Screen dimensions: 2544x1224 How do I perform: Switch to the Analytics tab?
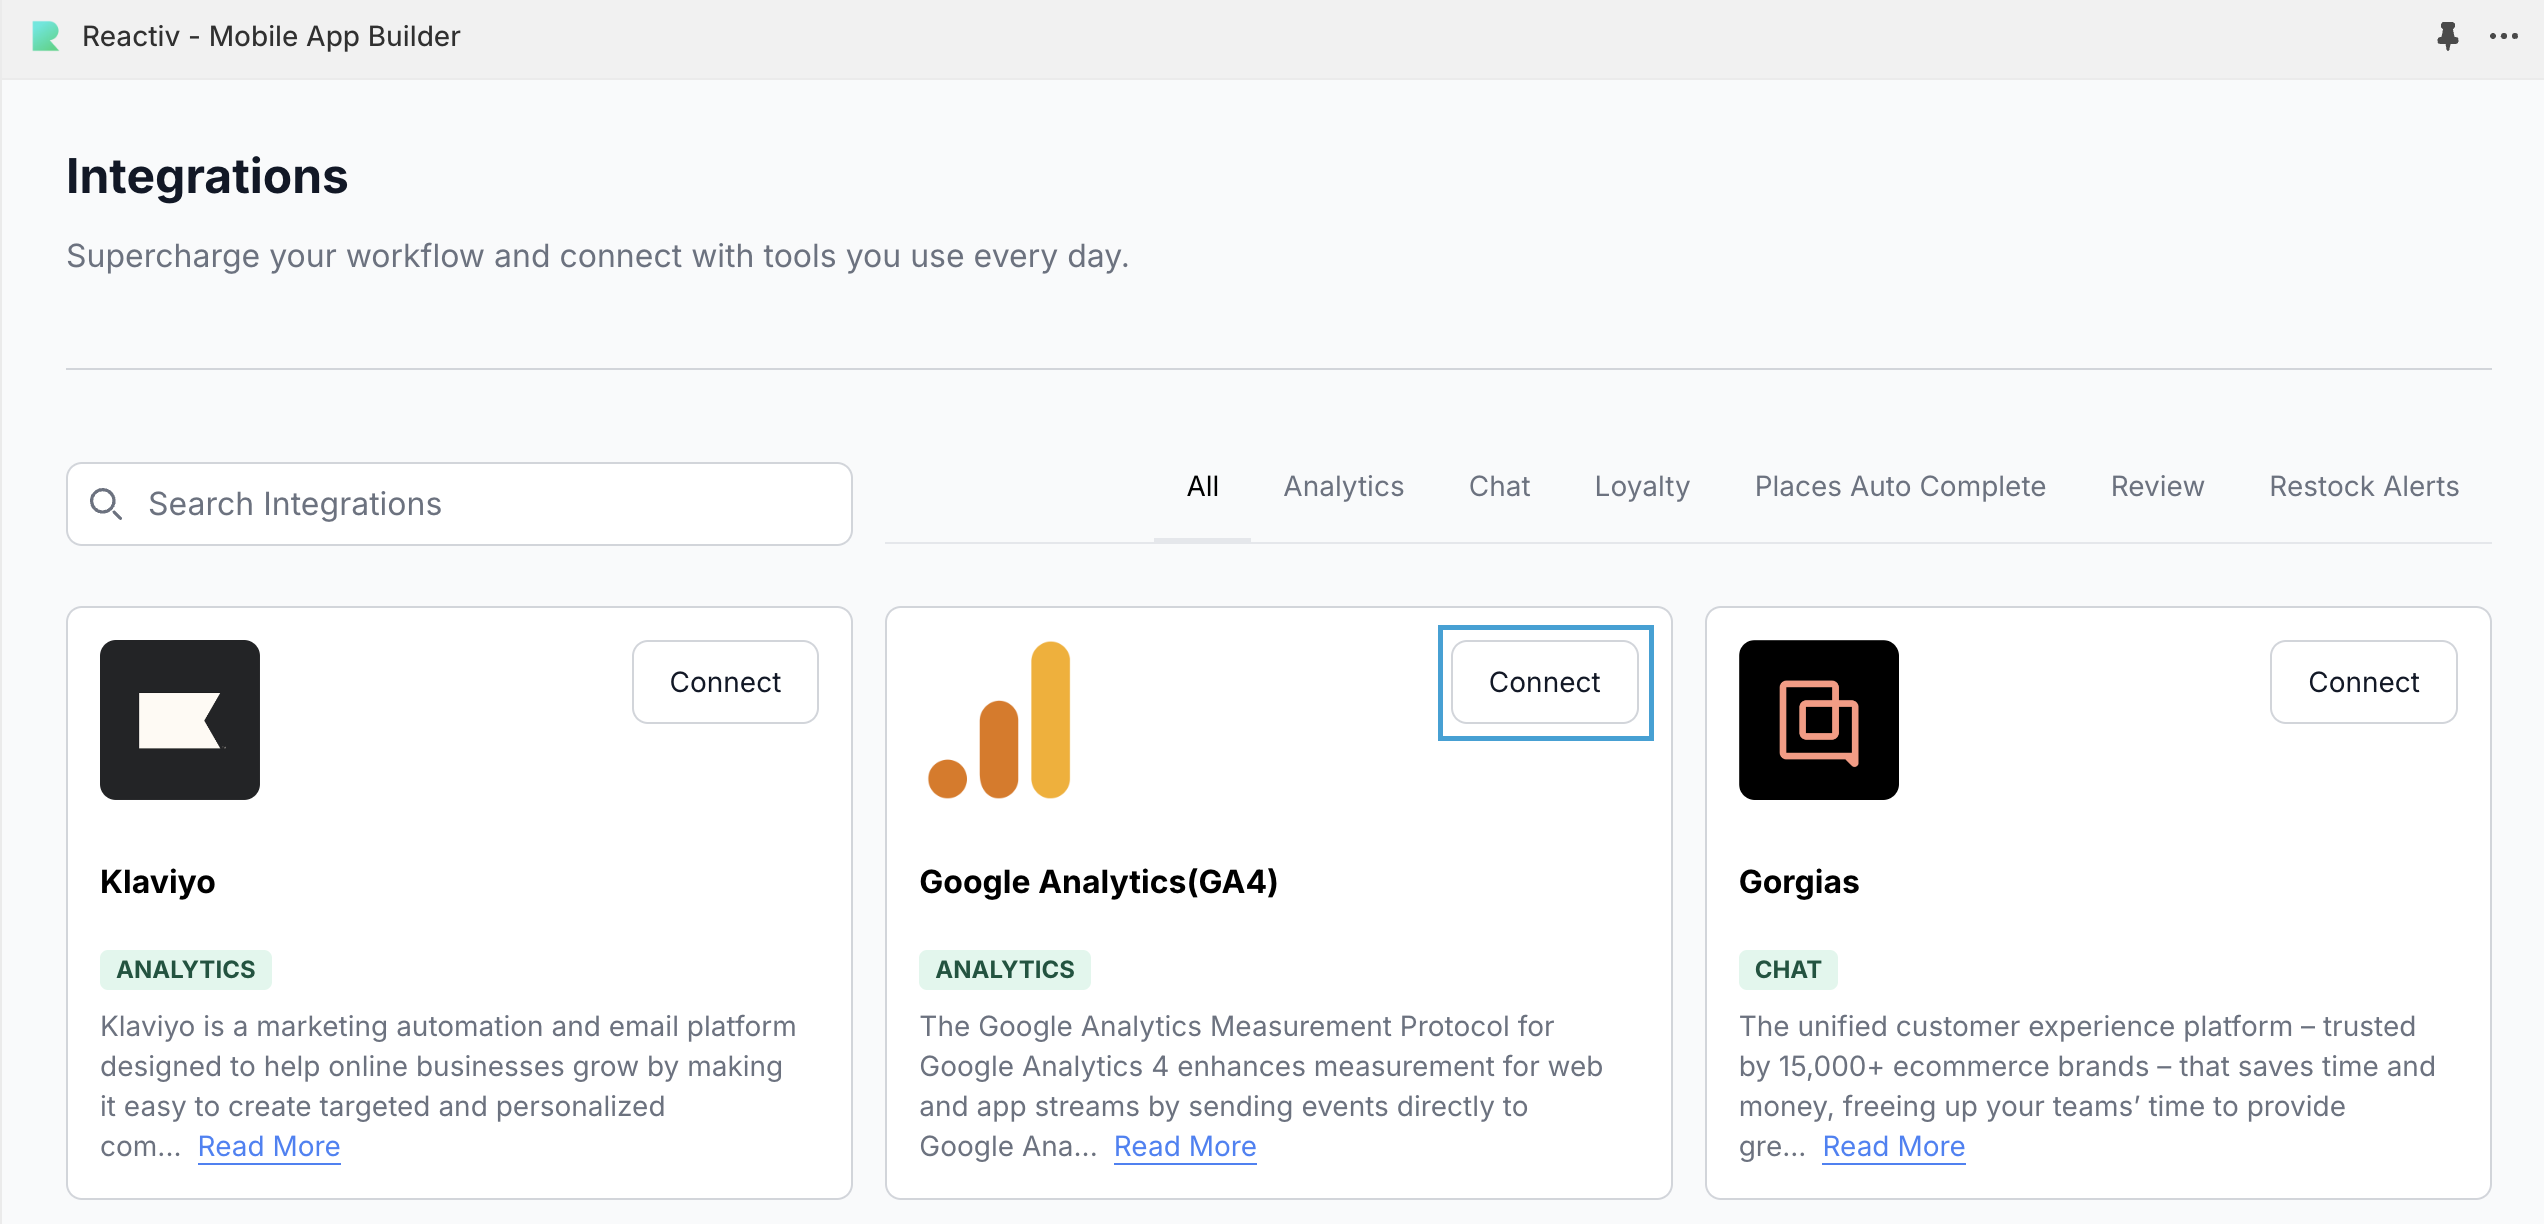1343,487
